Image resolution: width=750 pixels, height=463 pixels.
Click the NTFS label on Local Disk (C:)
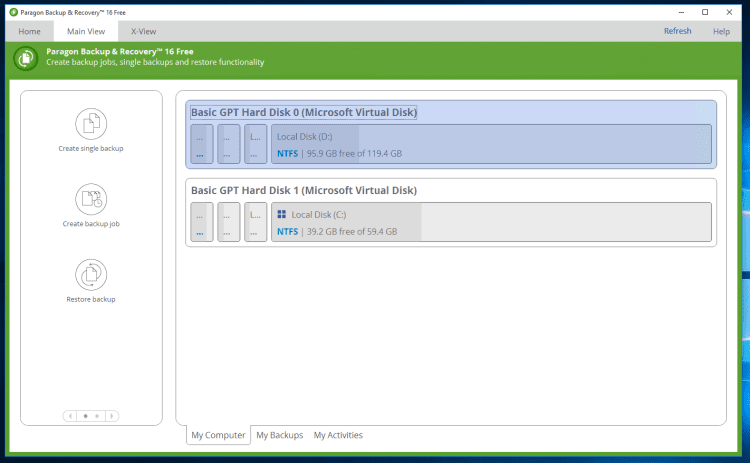click(287, 232)
